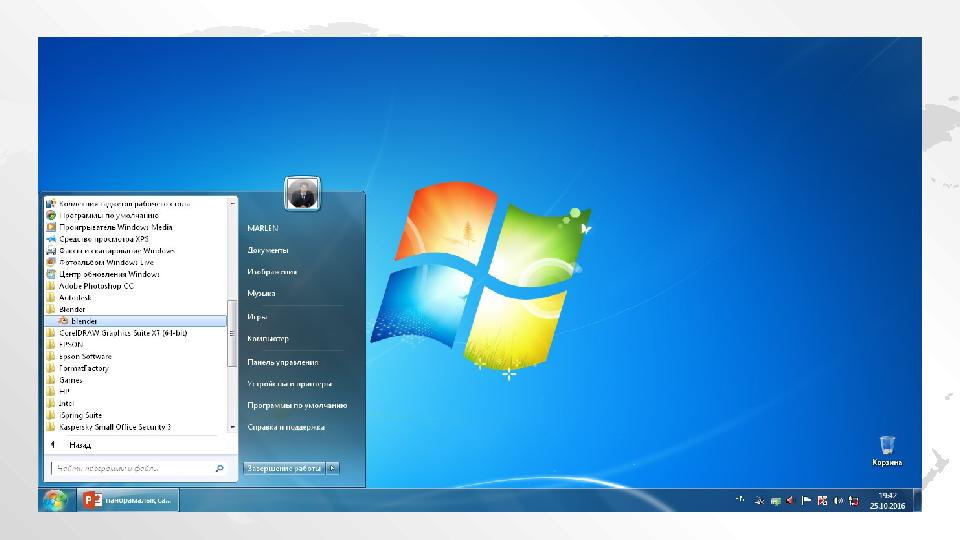Viewport: 960px width, 540px height.
Task: Open Панель управления
Action: pos(282,362)
